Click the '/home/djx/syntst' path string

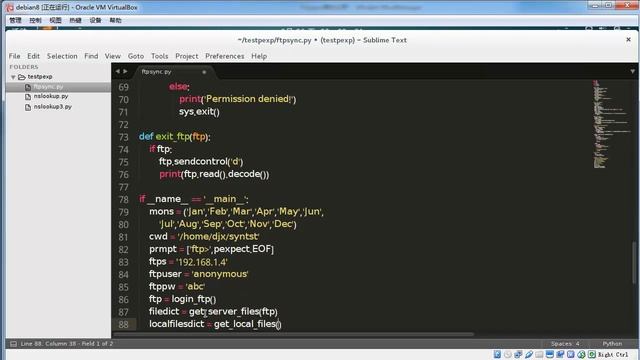coord(218,236)
